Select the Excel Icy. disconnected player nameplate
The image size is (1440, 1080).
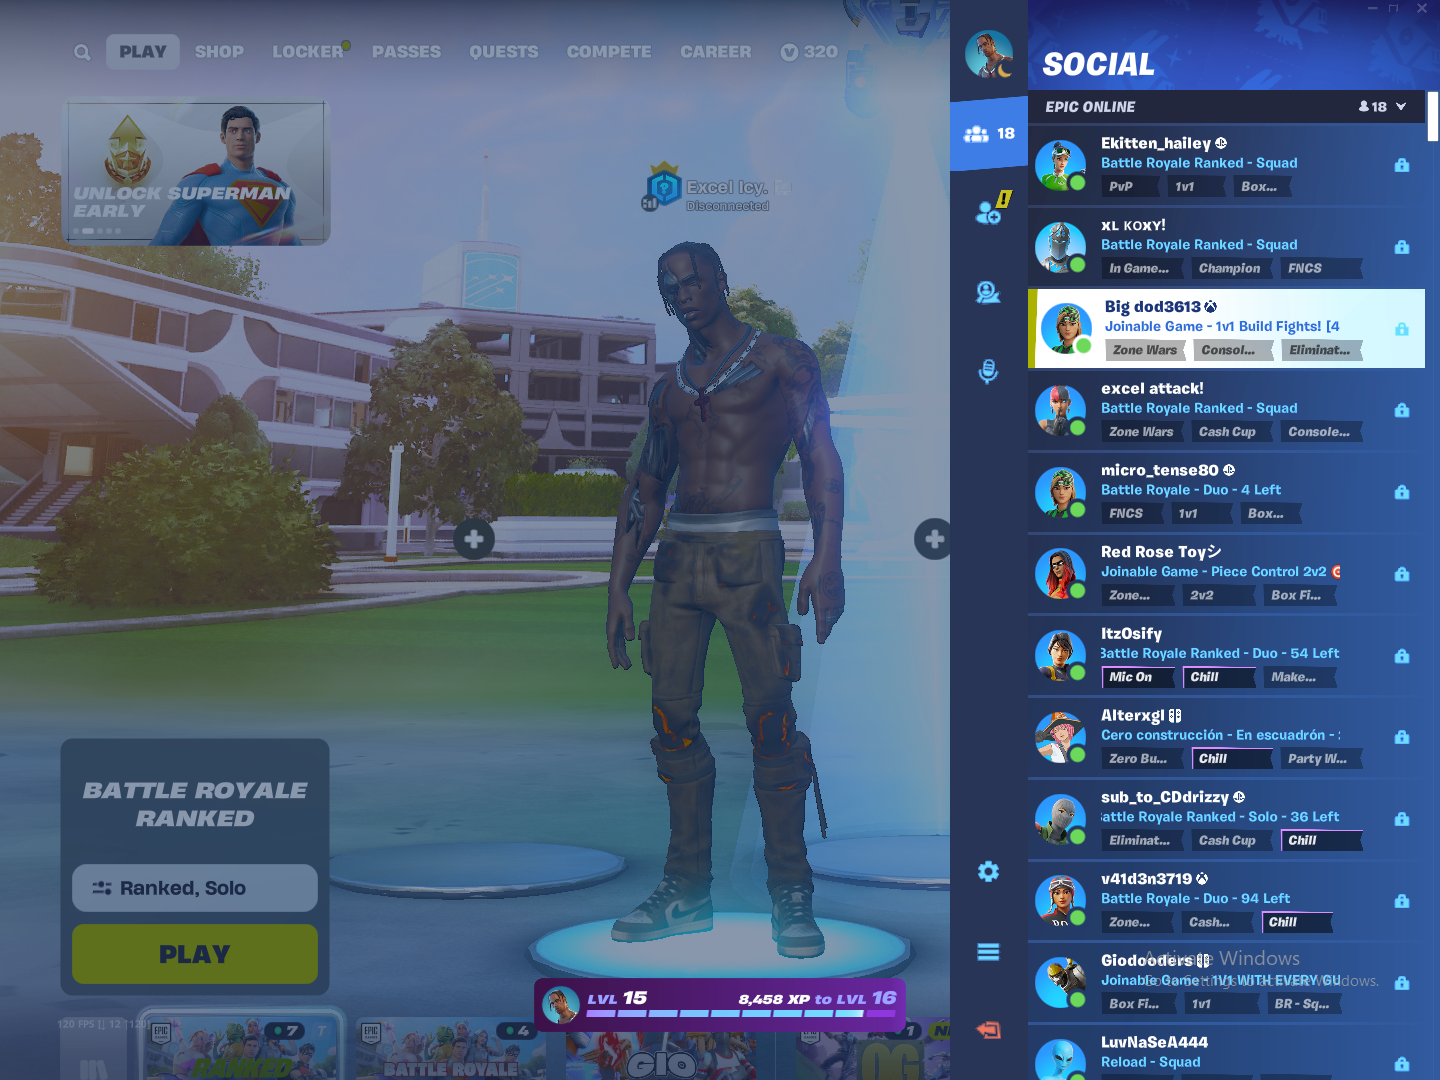715,190
